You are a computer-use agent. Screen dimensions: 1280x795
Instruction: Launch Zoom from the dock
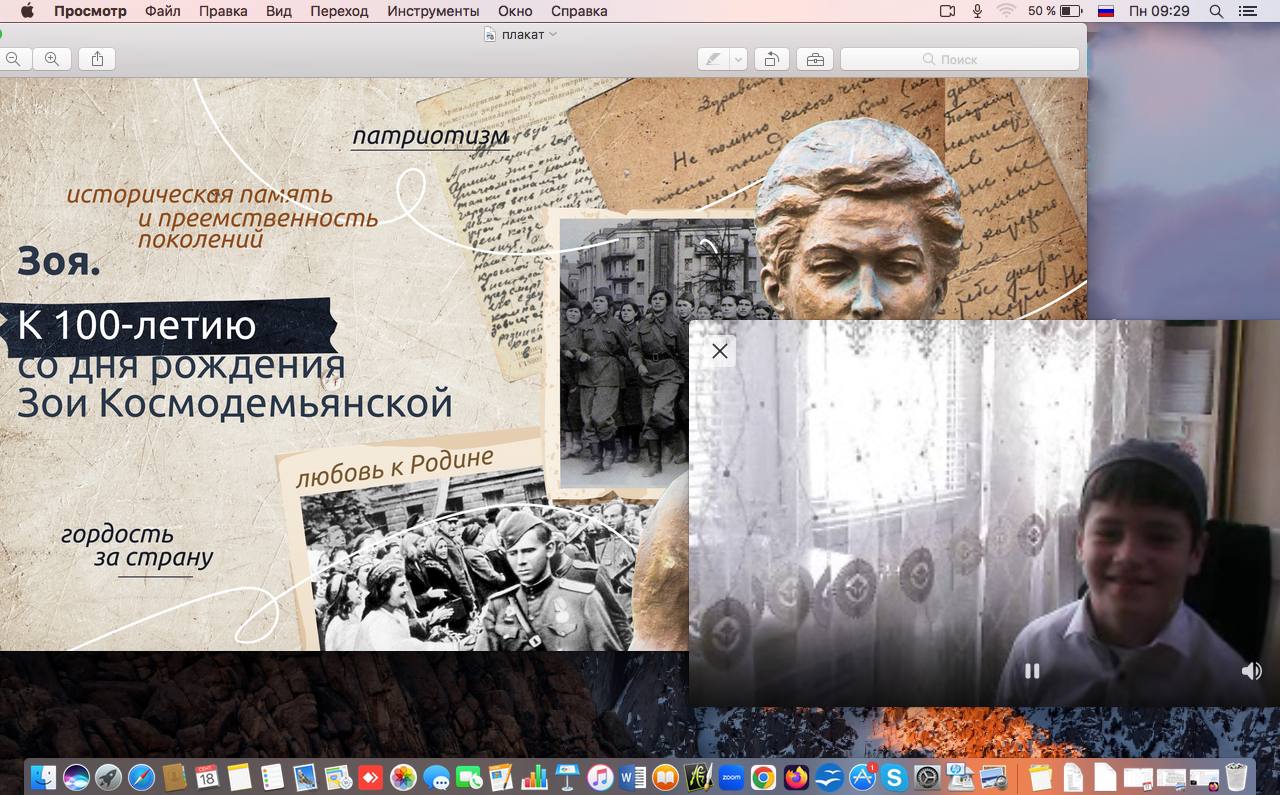pyautogui.click(x=731, y=777)
